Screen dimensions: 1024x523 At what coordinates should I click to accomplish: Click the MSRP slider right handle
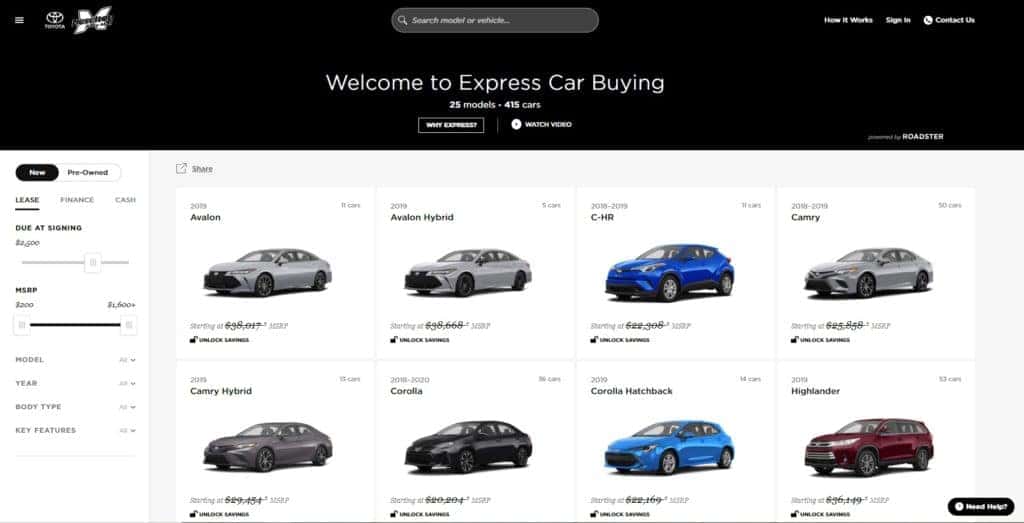coord(129,325)
